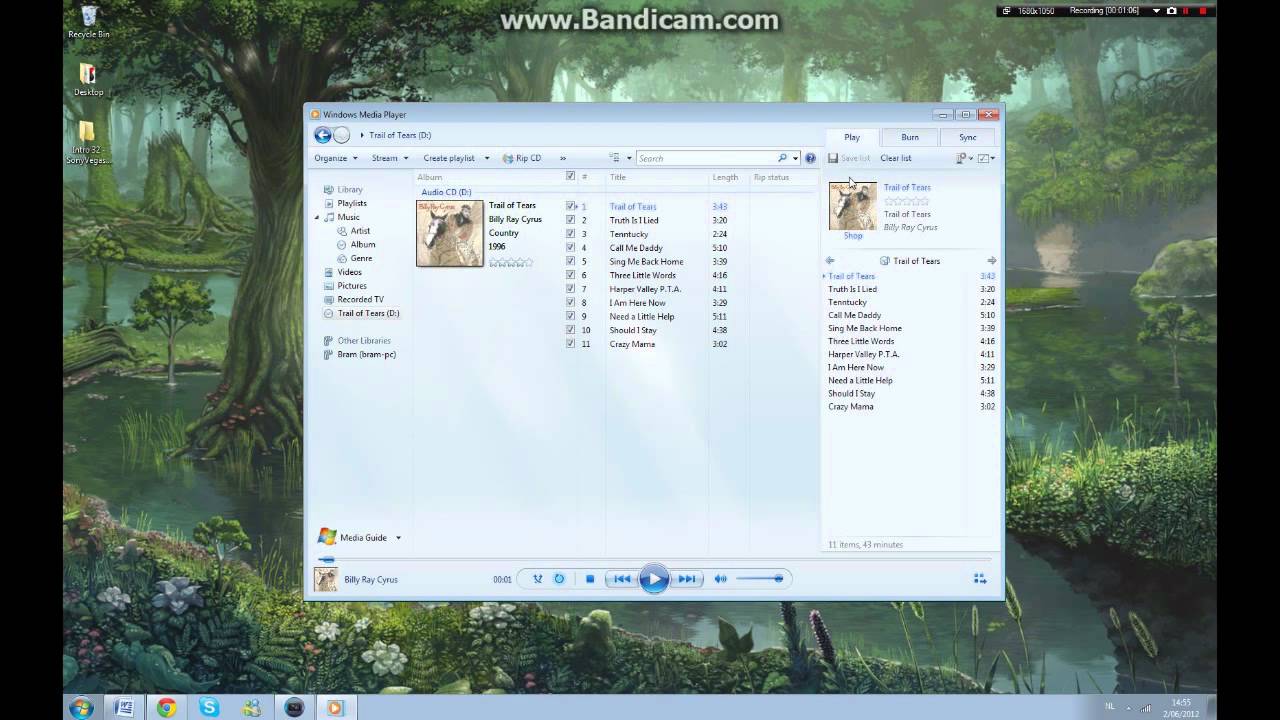Open the Help question mark icon

810,158
